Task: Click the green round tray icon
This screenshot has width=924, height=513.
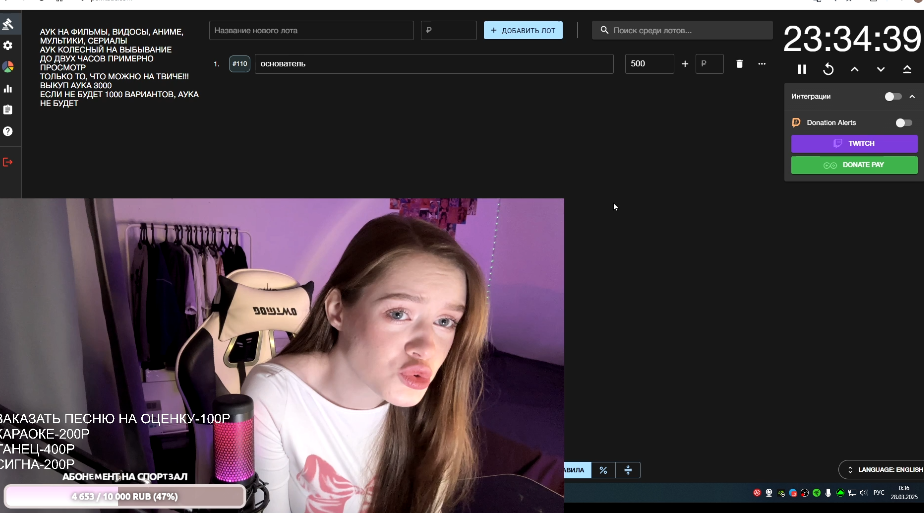Action: coord(817,492)
